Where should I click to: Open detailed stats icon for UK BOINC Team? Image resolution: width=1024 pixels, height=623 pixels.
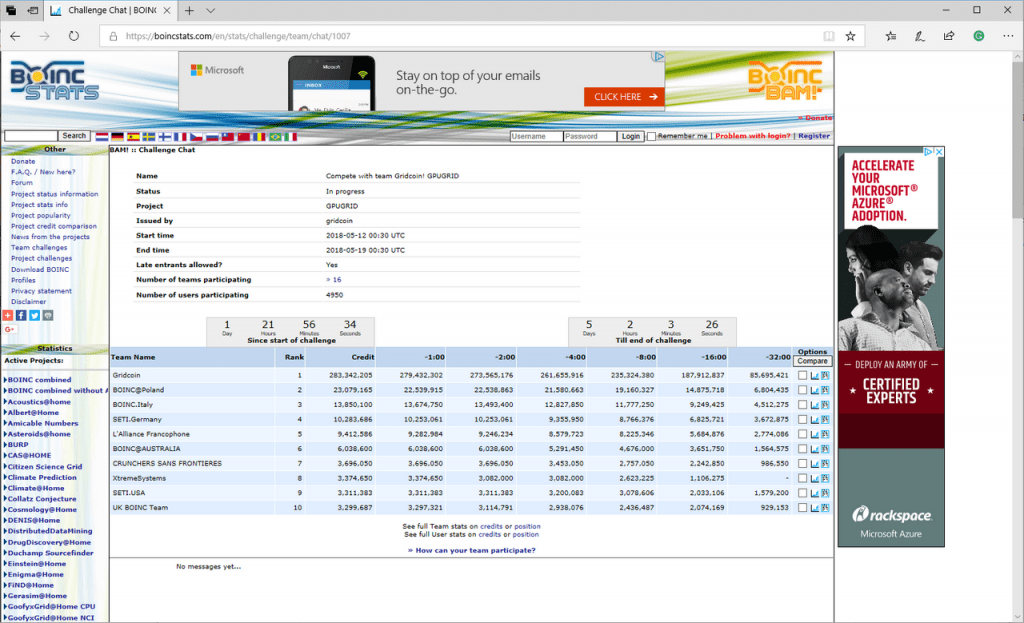(825, 507)
